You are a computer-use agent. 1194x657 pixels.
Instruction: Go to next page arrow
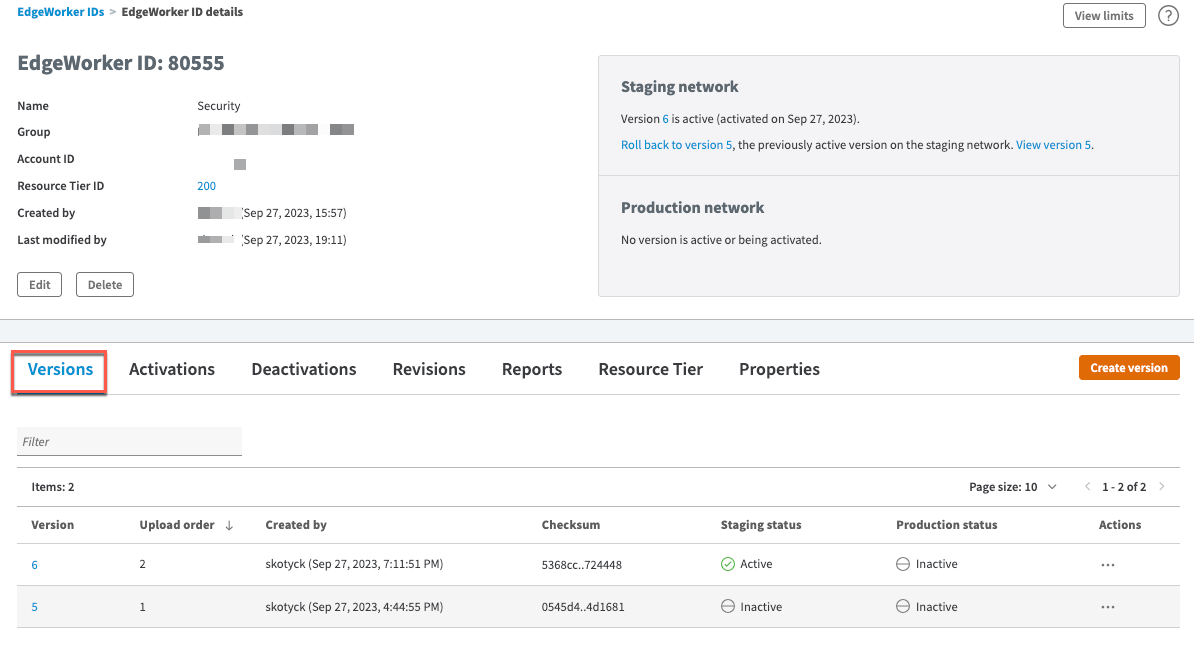point(1162,487)
